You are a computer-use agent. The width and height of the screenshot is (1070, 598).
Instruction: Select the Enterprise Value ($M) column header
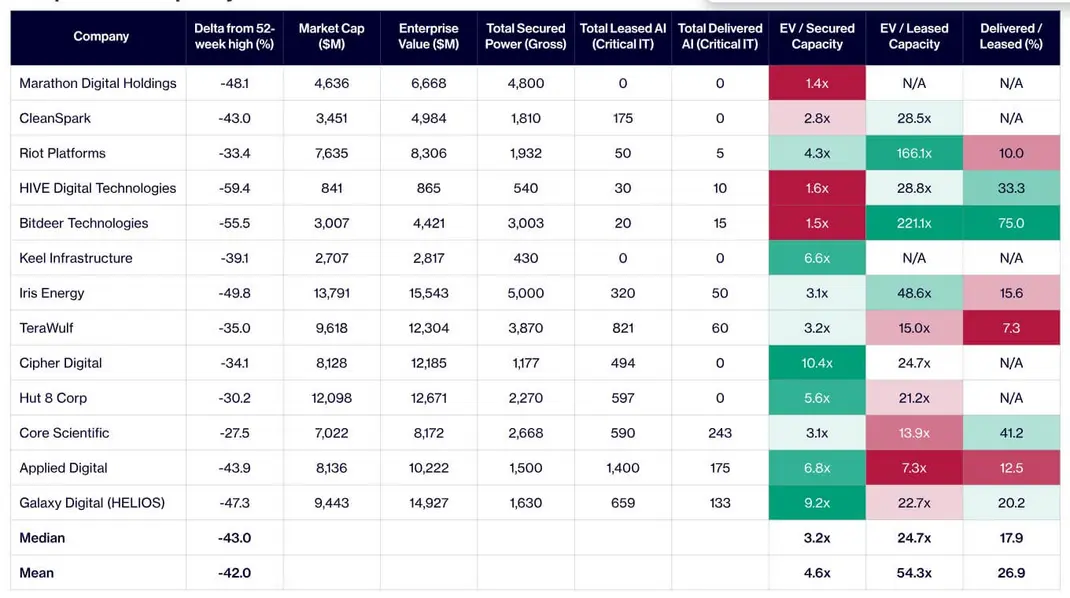429,36
